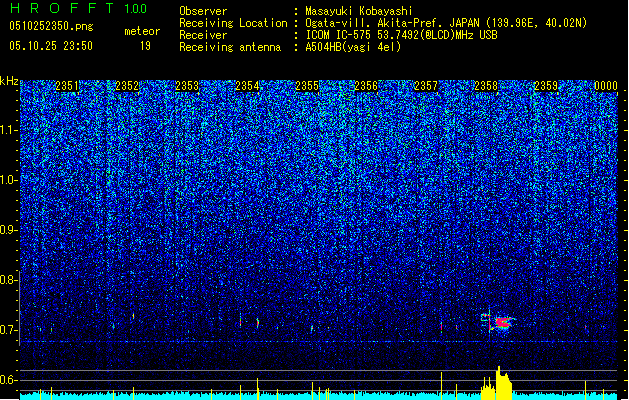Click the 2359 time marker
629x400 pixels.
point(546,85)
